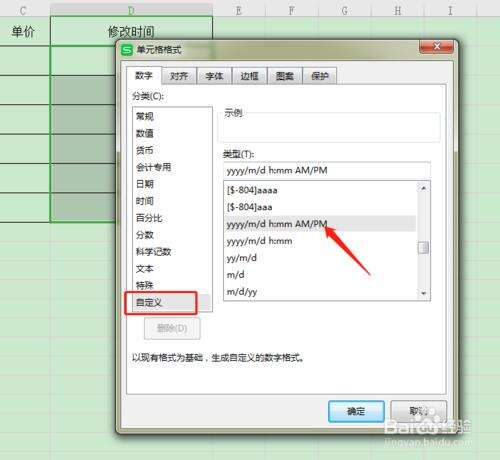Cancel the cell format dialog
500x460 pixels.
[418, 411]
